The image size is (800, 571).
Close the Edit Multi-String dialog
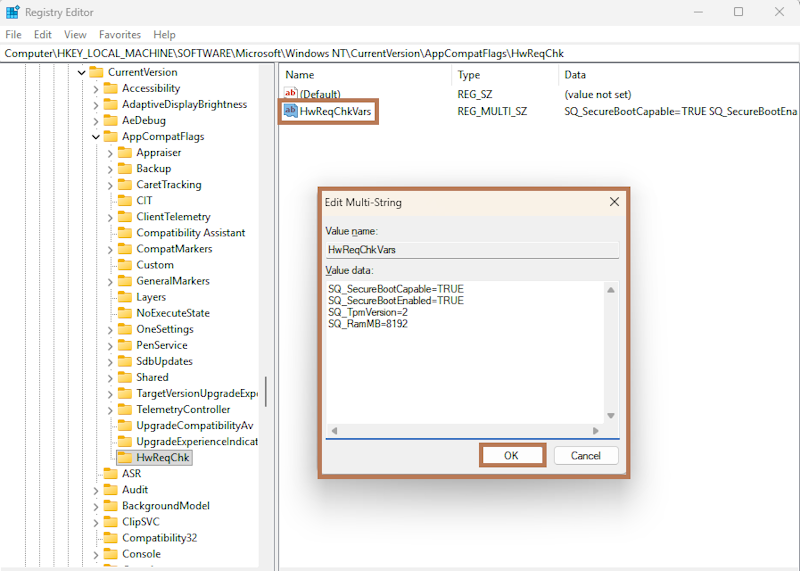tap(614, 202)
